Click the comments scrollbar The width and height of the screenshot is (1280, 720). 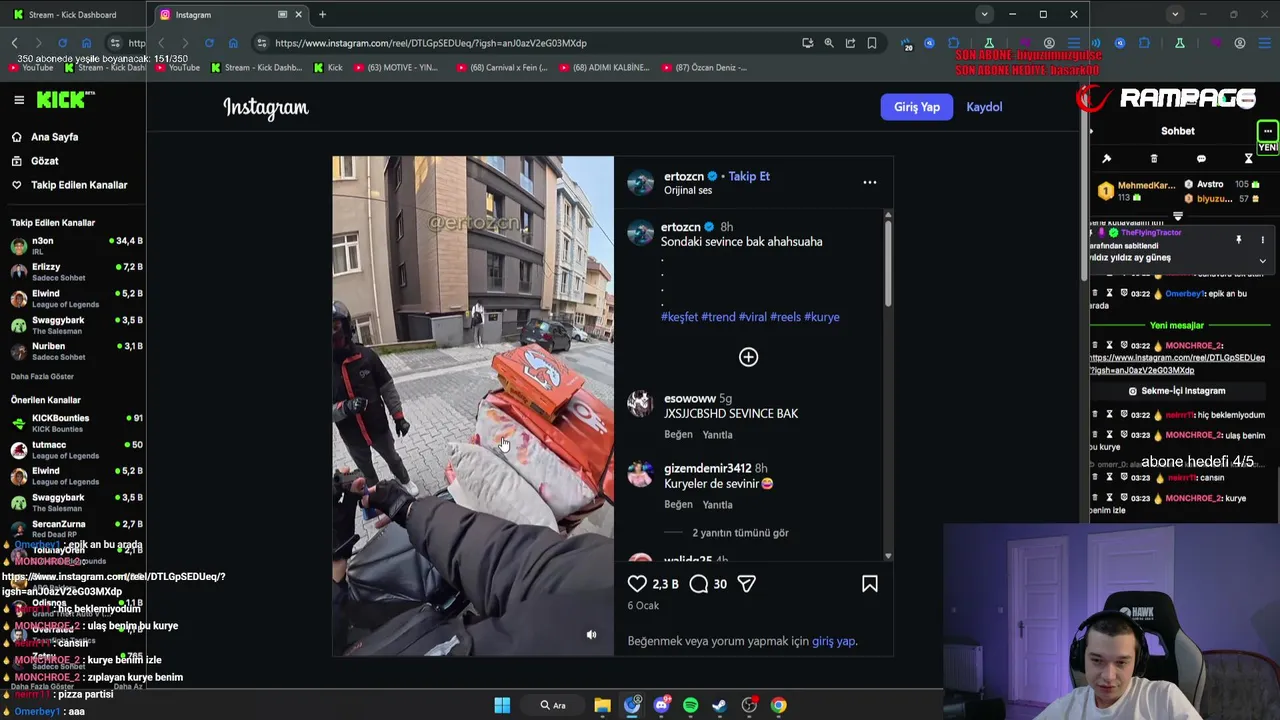pos(887,265)
